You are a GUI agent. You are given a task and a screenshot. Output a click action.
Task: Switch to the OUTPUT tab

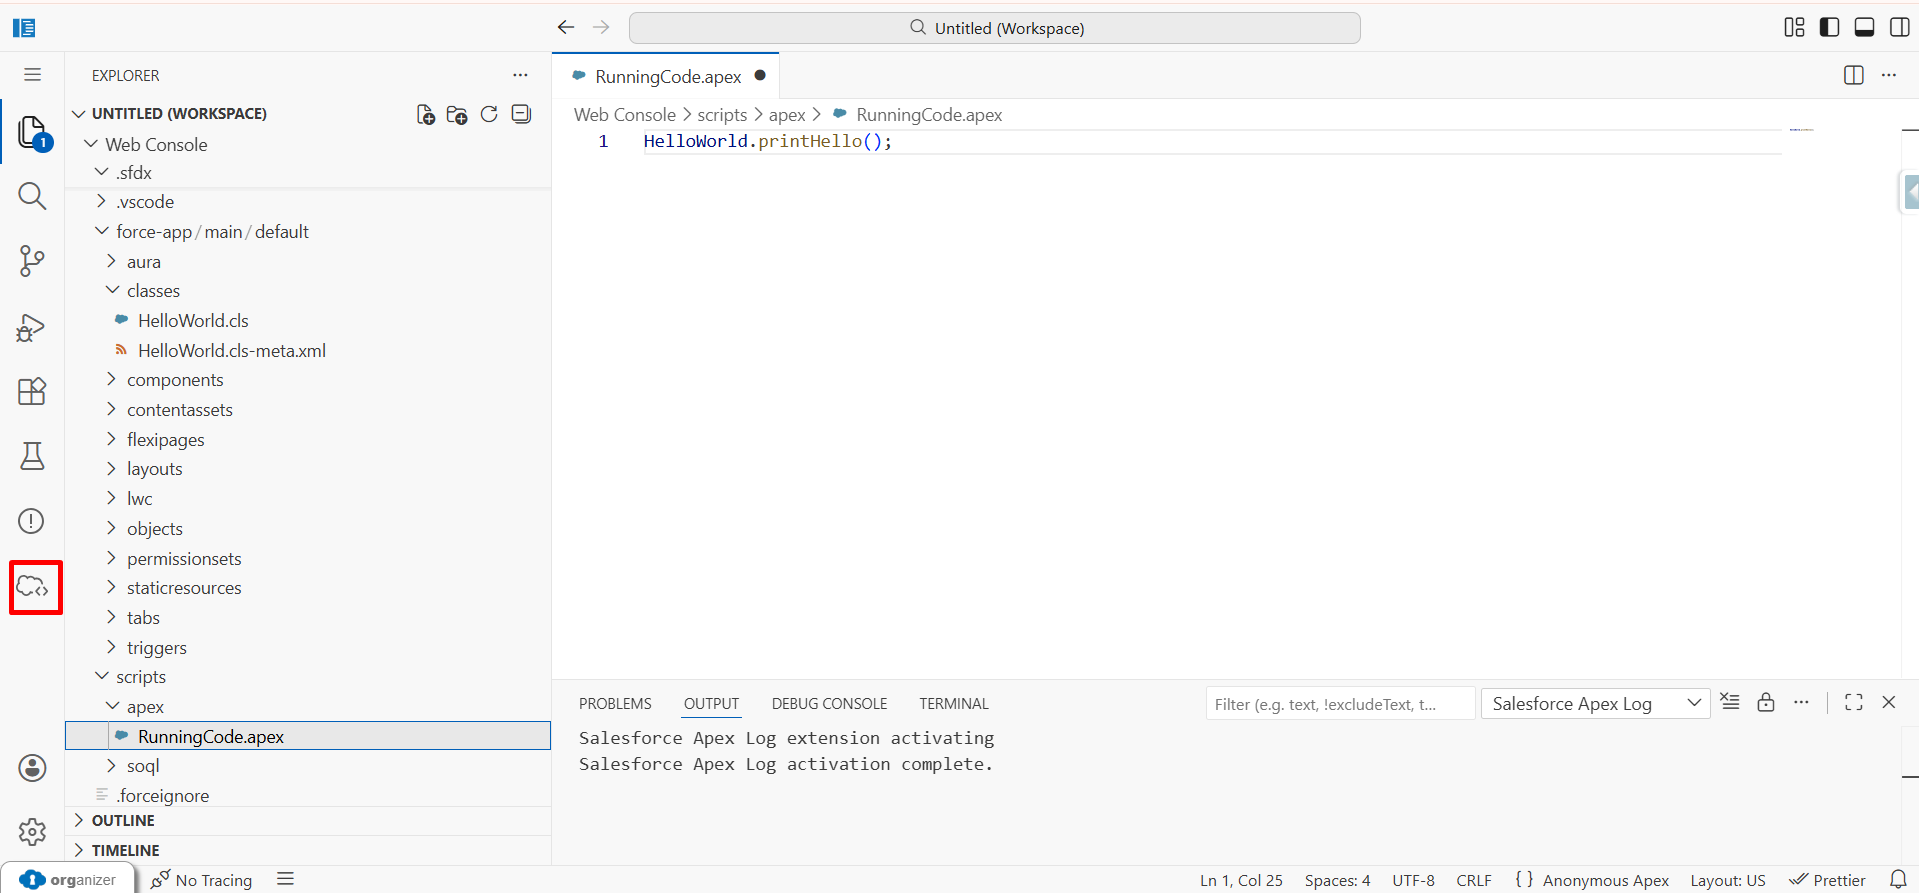pyautogui.click(x=711, y=704)
